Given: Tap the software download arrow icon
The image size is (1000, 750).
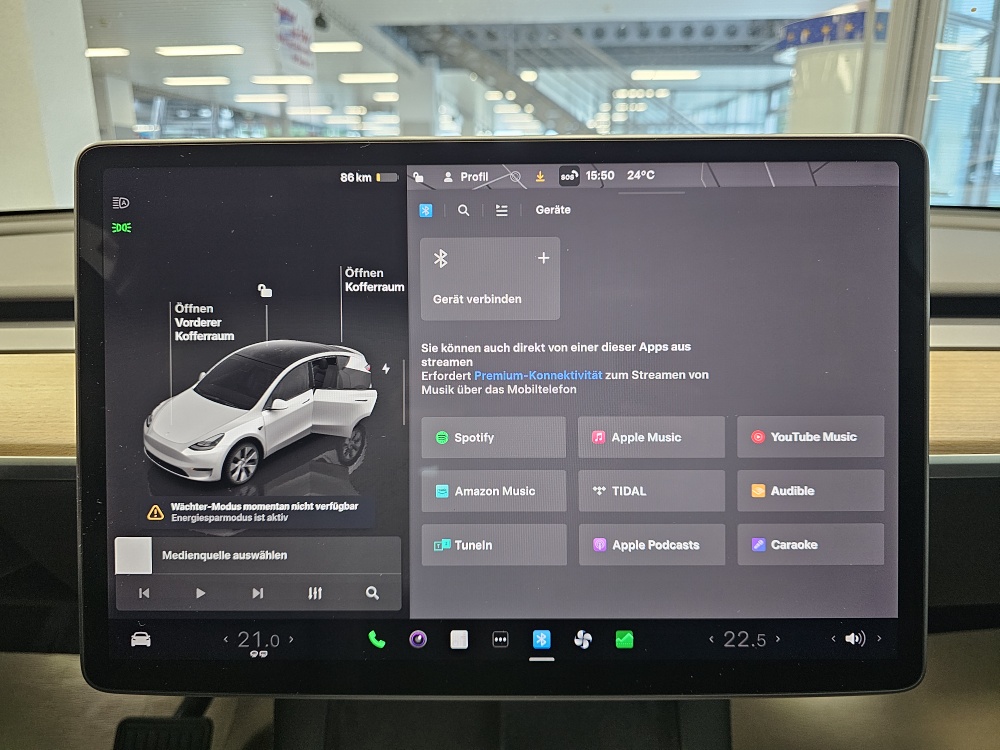Looking at the screenshot, I should click(540, 177).
